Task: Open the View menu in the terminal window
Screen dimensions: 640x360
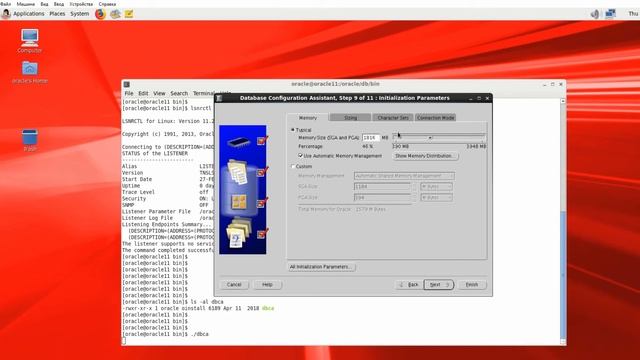Action: pos(159,93)
